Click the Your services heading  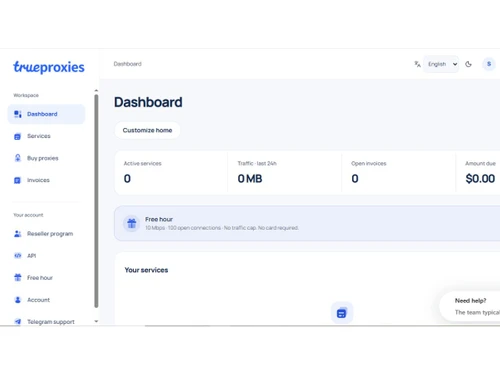click(x=146, y=270)
